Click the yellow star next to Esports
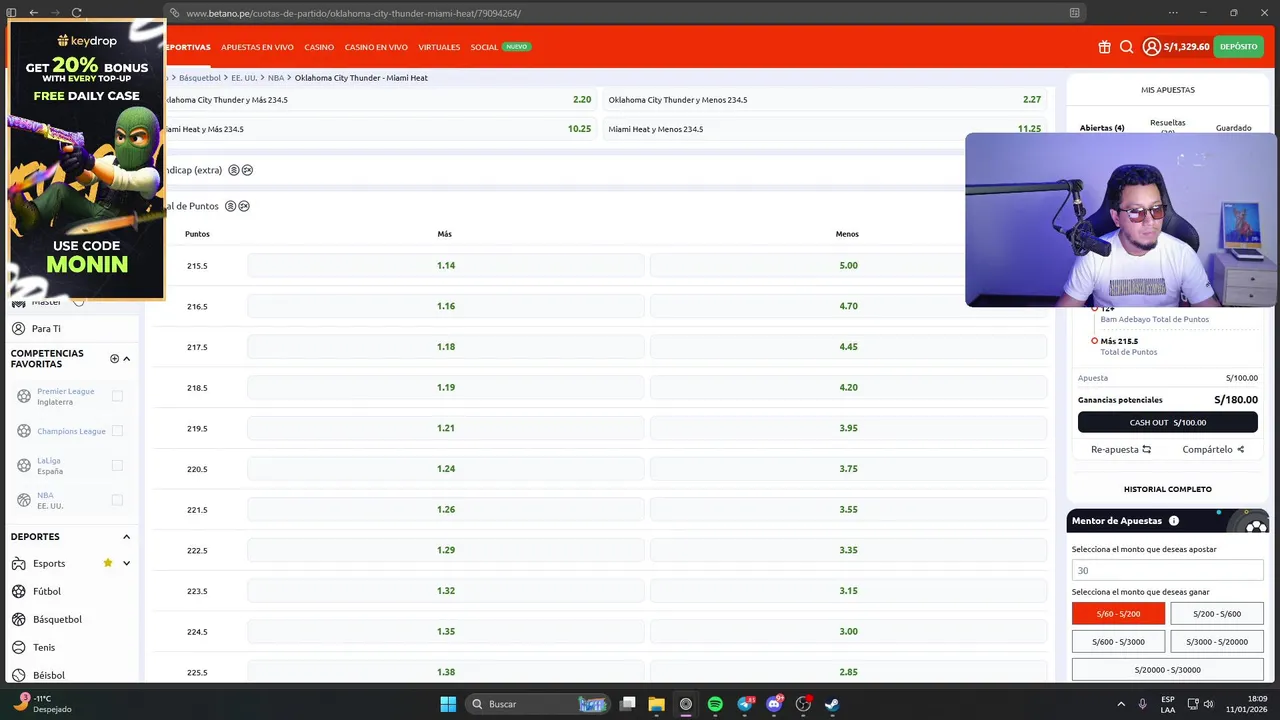1280x720 pixels. click(x=108, y=563)
